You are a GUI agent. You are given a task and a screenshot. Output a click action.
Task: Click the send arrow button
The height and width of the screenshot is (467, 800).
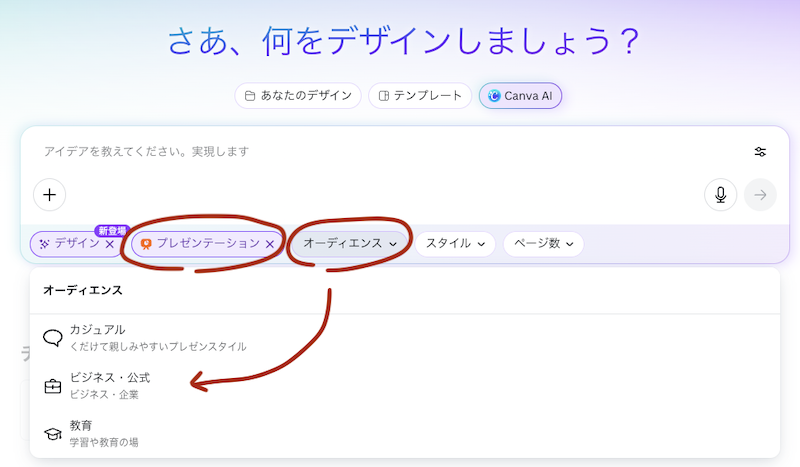tap(760, 194)
